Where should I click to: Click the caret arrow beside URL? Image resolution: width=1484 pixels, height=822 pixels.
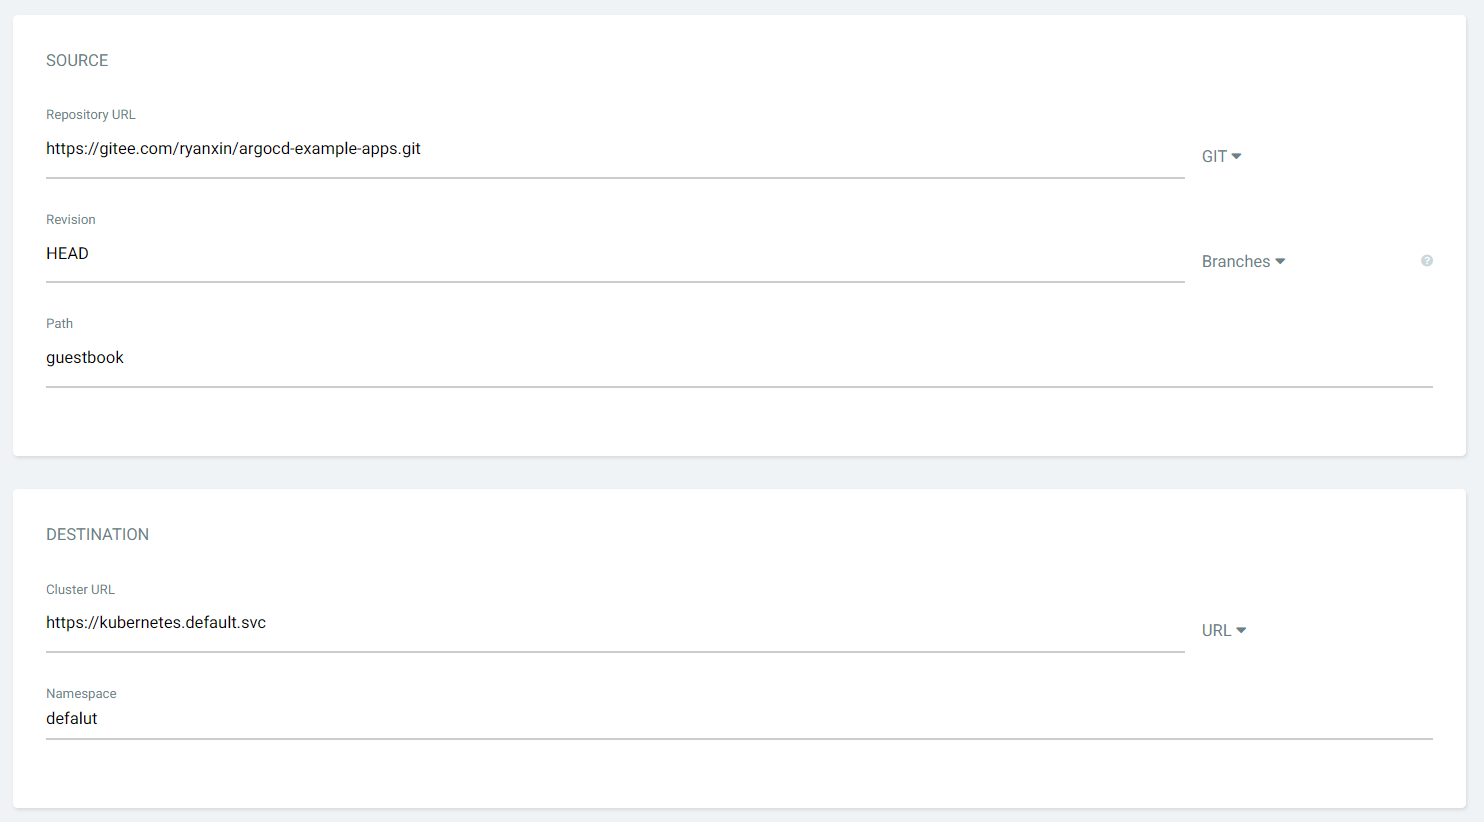[1241, 630]
